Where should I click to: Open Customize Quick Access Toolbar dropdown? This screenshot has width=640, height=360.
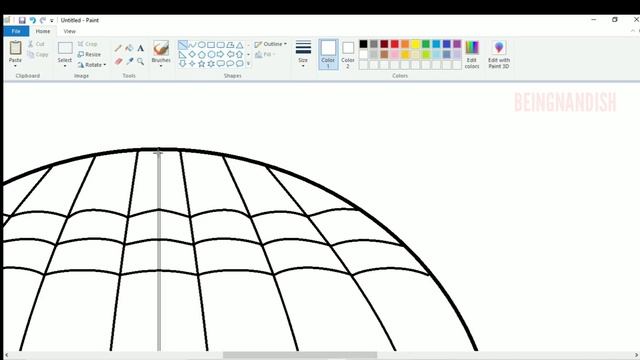tap(52, 20)
